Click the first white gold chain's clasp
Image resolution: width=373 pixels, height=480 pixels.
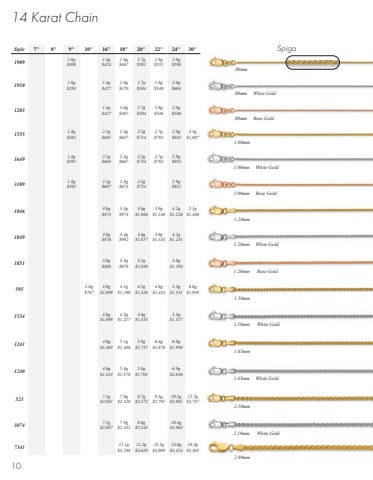[221, 86]
